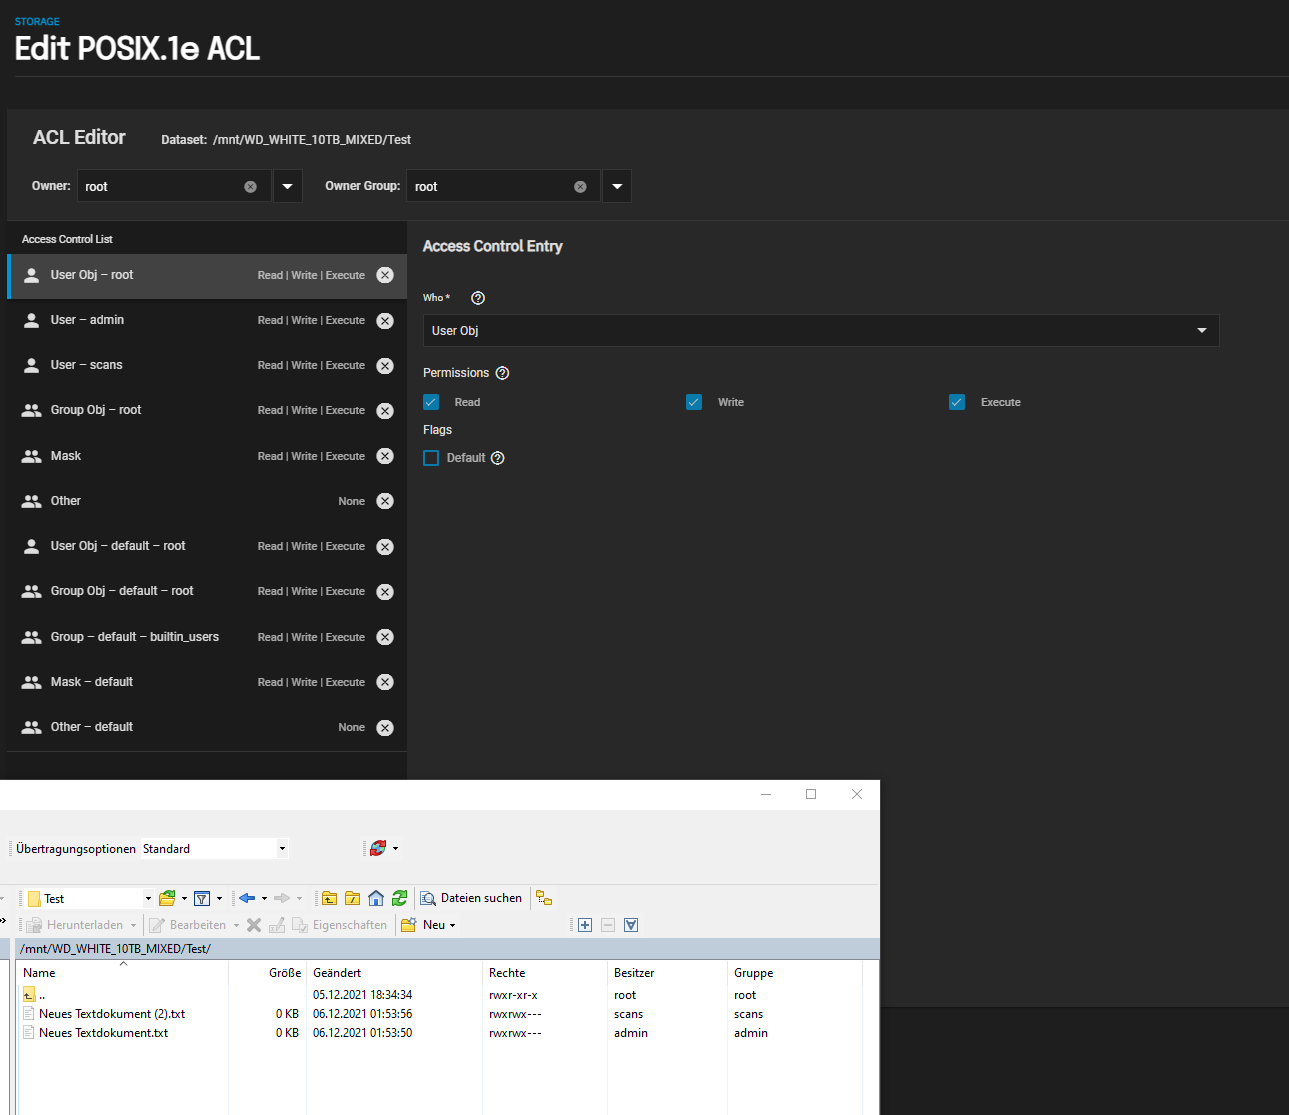Click the STORAGE breadcrumb link

(x=37, y=21)
